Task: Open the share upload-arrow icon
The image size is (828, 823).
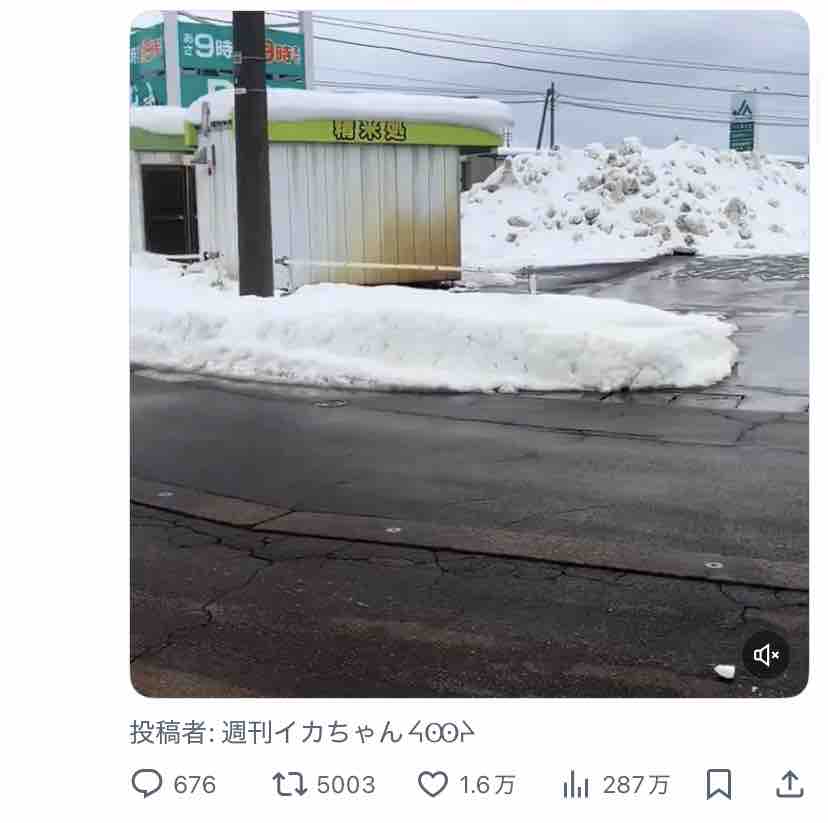Action: click(789, 784)
